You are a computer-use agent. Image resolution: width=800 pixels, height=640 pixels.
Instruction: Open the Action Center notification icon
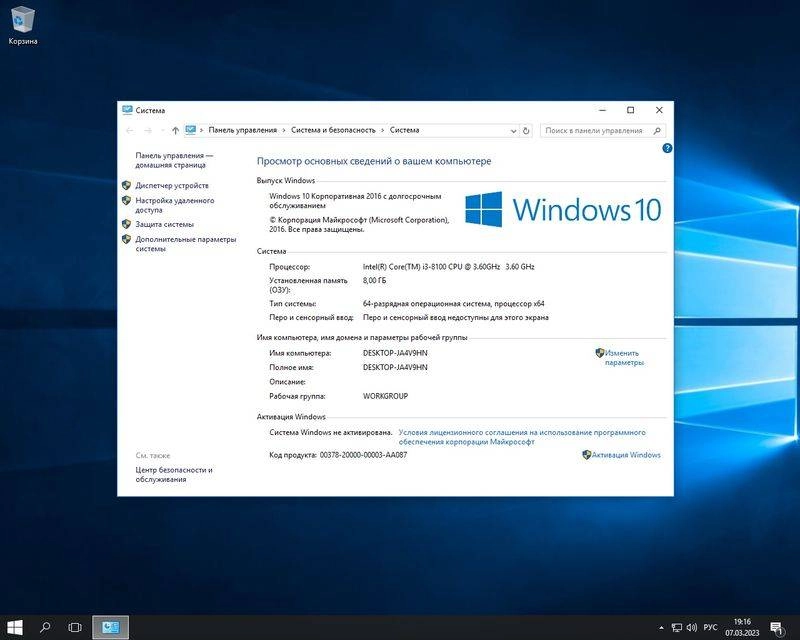[777, 628]
